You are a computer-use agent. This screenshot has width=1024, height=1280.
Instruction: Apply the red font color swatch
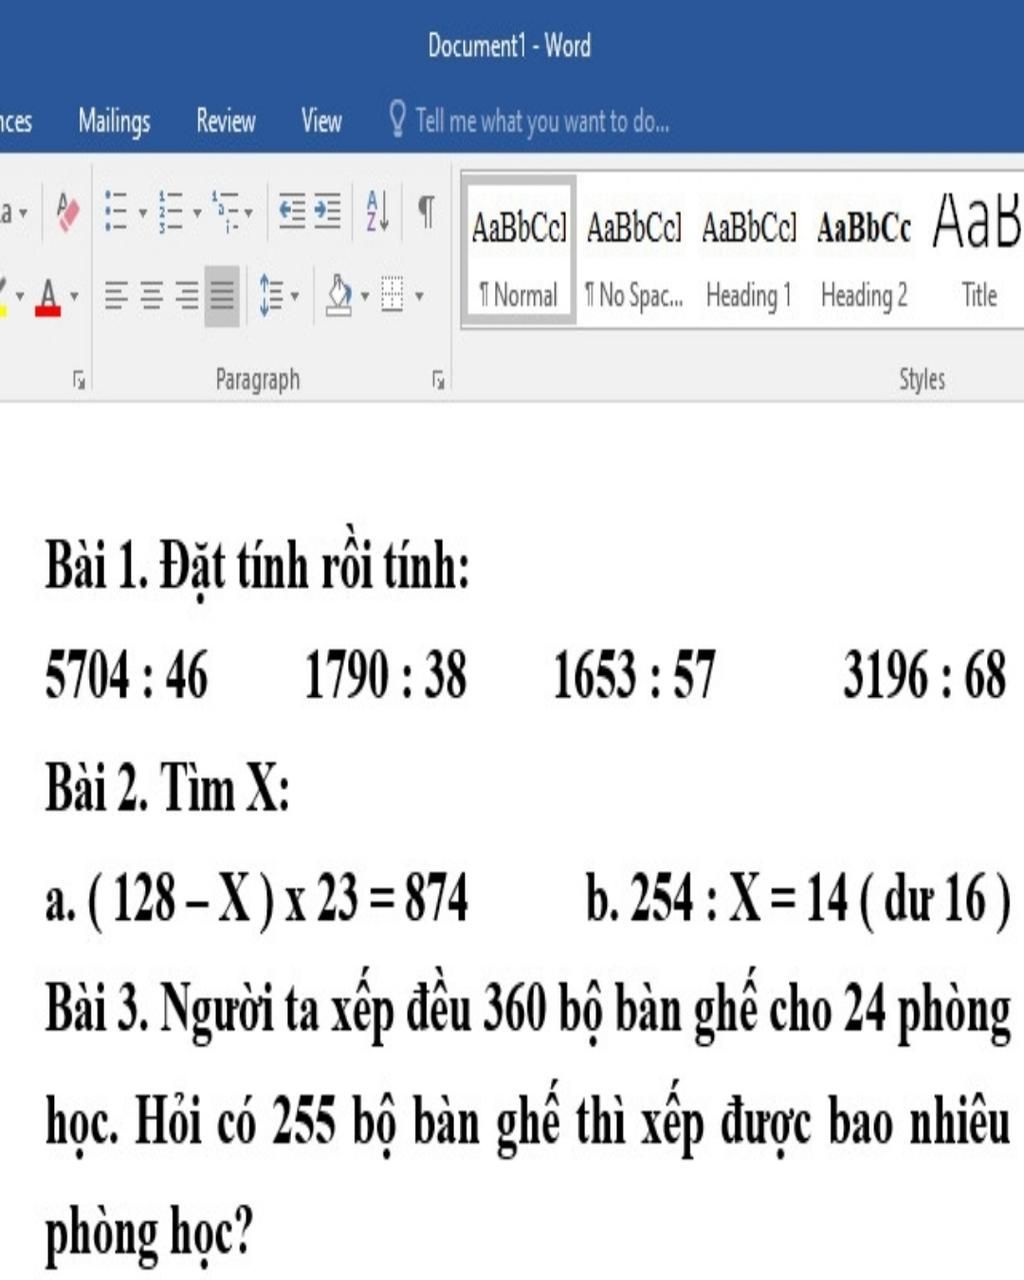coord(48,296)
